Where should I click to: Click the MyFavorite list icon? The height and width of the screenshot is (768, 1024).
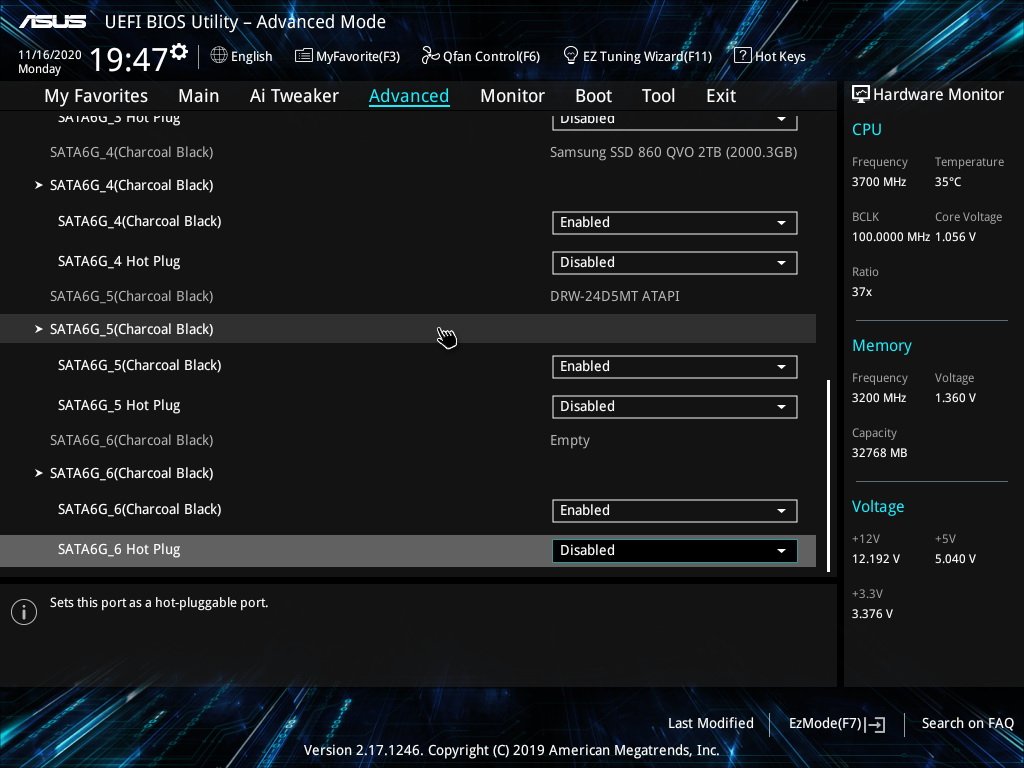(304, 56)
